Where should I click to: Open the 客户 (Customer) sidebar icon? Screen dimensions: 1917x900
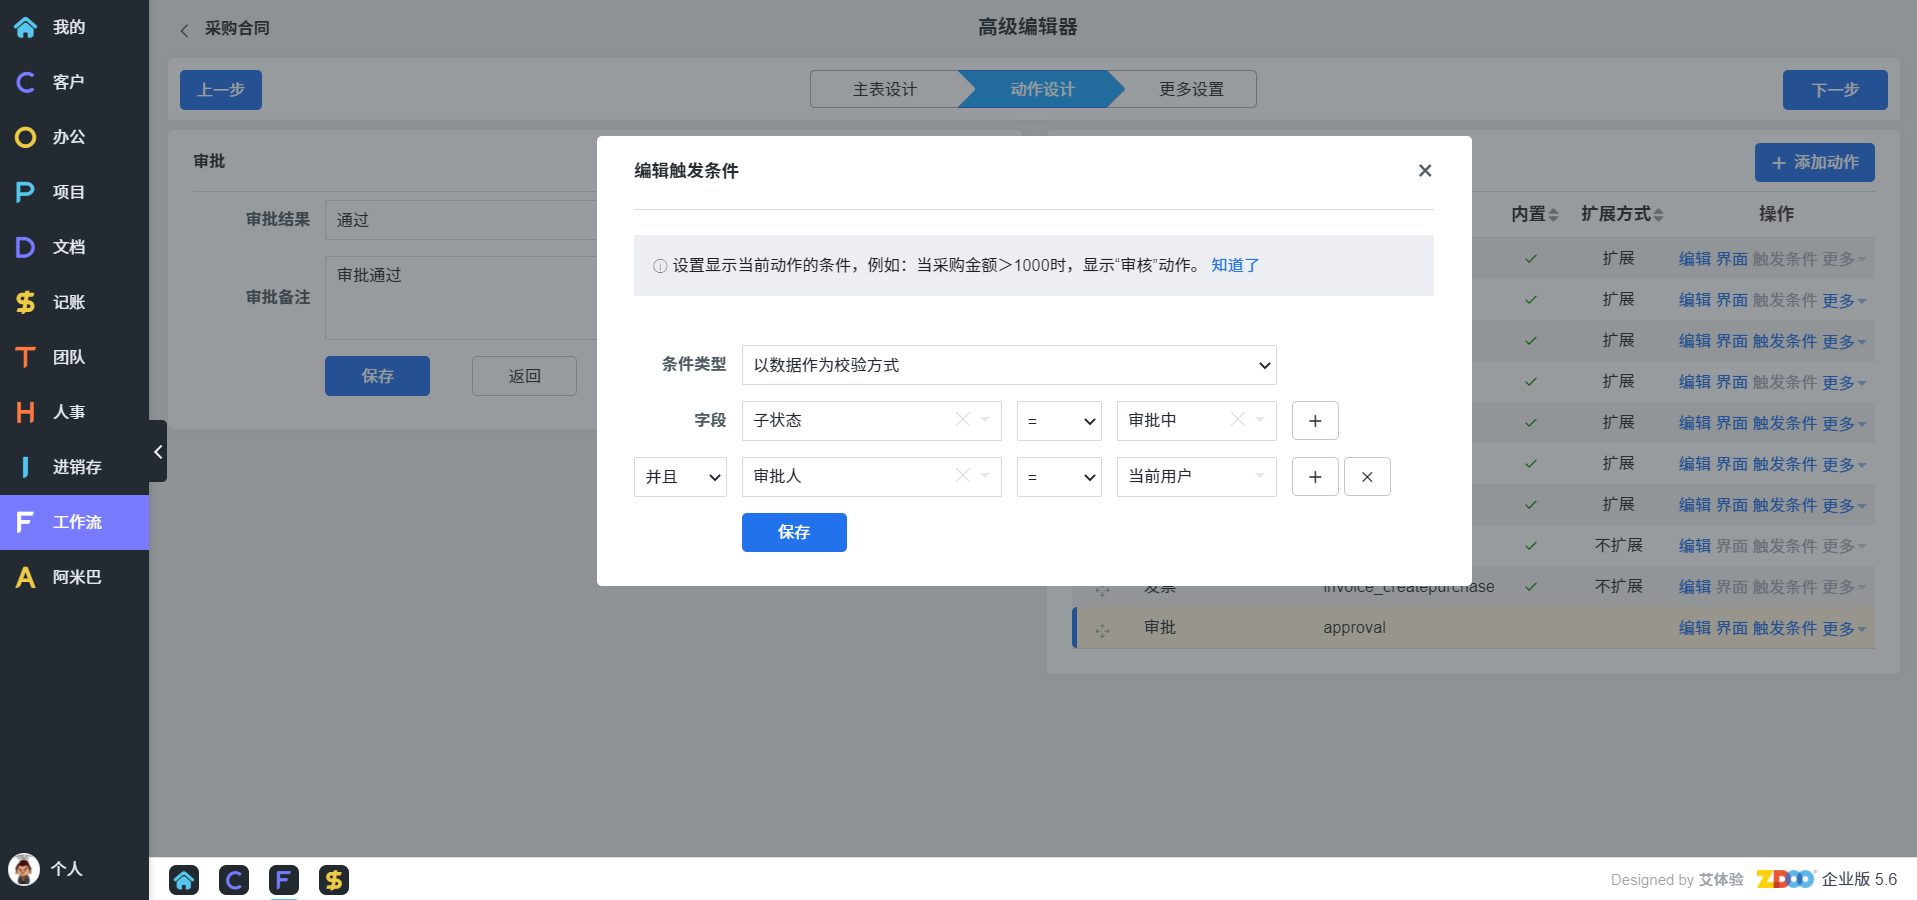pyautogui.click(x=26, y=82)
